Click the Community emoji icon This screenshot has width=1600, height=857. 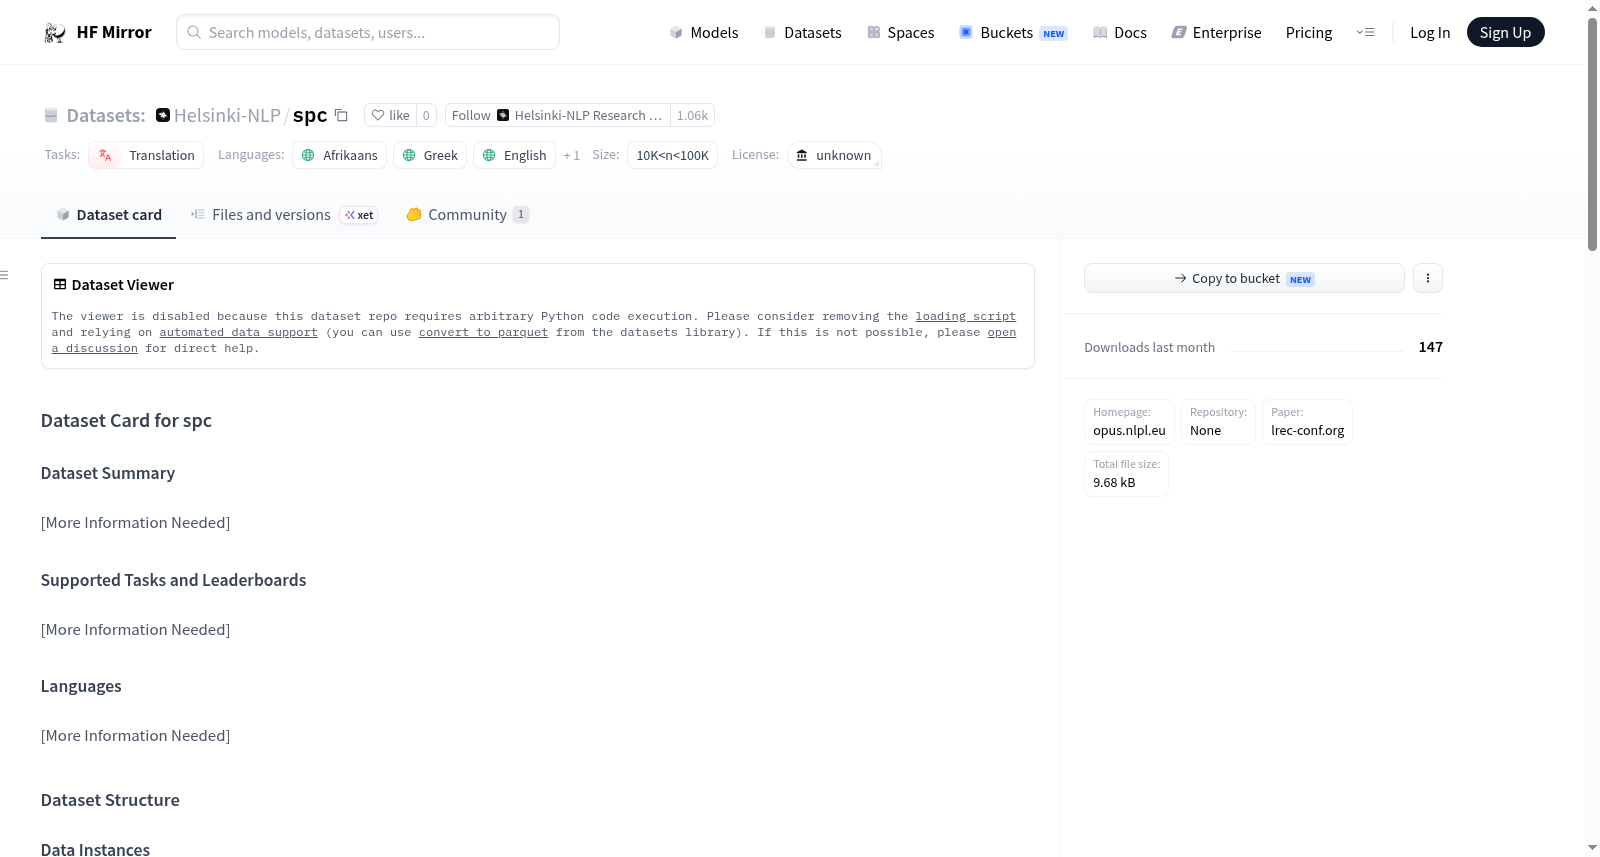pyautogui.click(x=414, y=214)
